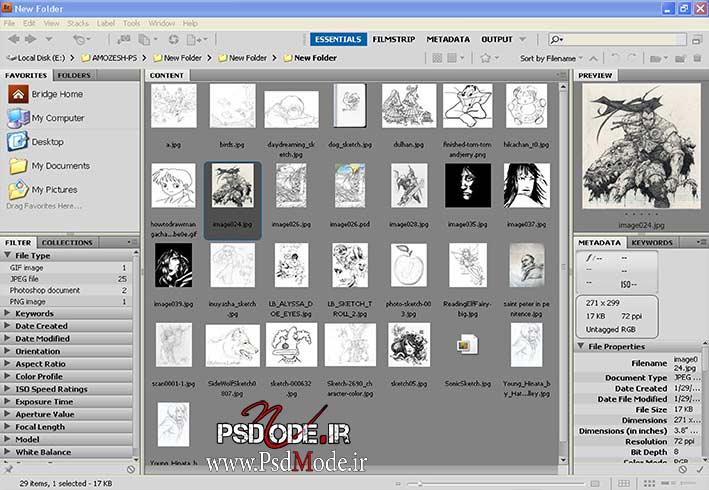The height and width of the screenshot is (490, 709).
Task: Expand the Date Created filter section
Action: pos(7,325)
